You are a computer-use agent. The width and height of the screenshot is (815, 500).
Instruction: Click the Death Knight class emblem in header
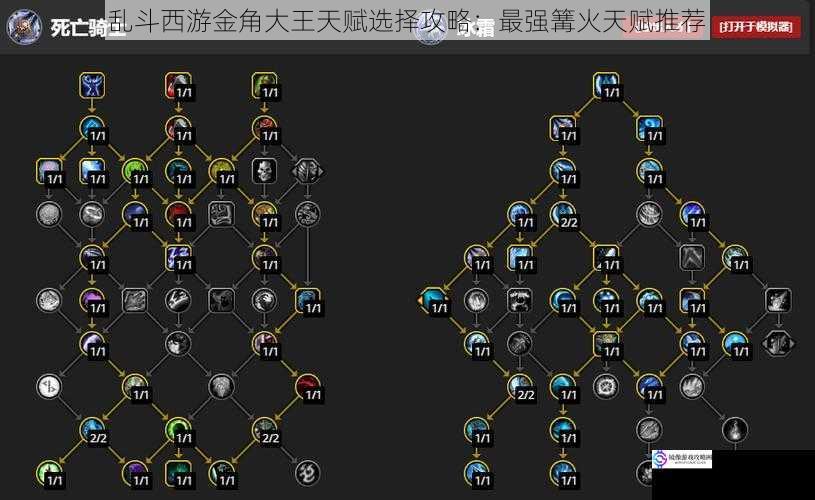[x=24, y=27]
